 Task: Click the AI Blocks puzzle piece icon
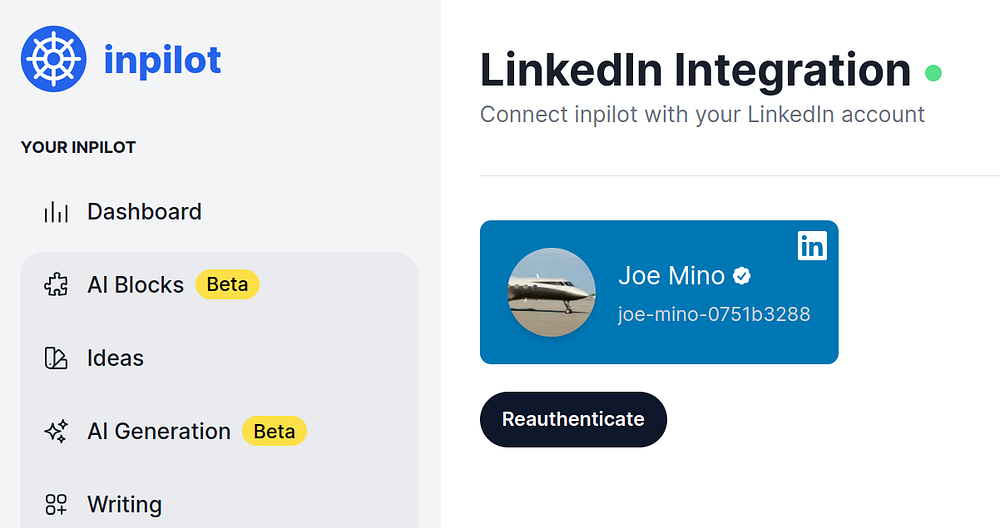coord(56,285)
